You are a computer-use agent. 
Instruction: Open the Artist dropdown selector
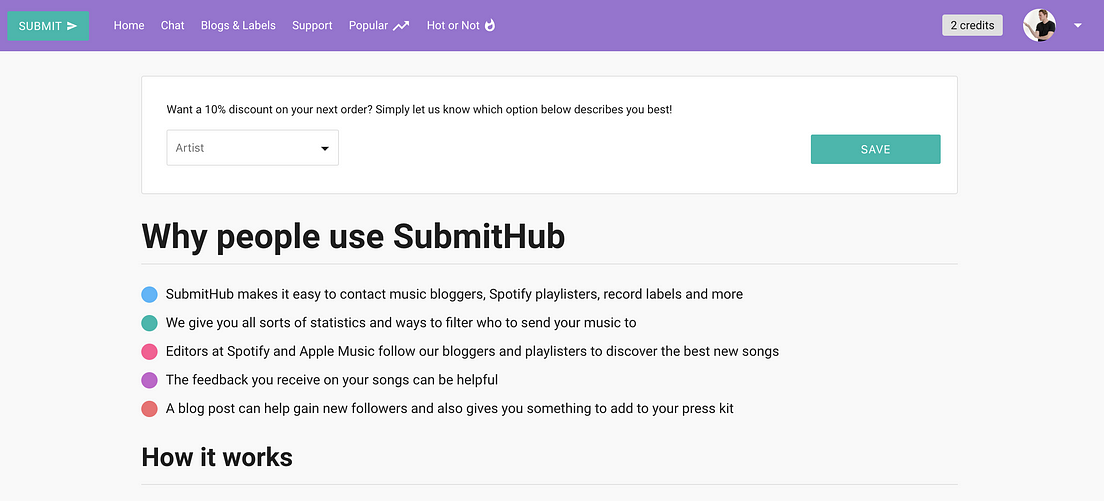[253, 148]
